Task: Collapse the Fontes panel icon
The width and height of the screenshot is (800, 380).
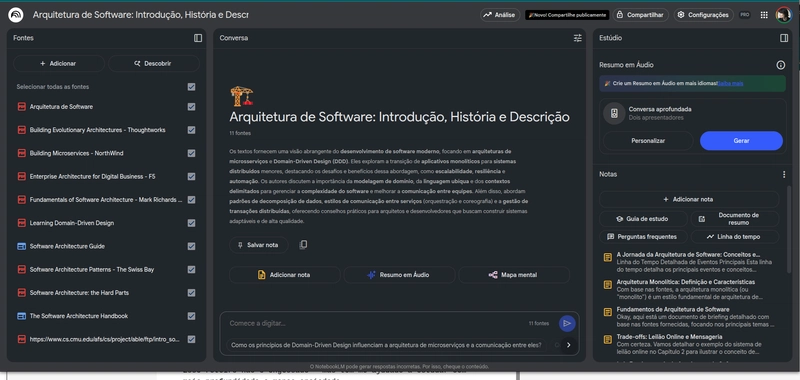Action: (x=198, y=38)
